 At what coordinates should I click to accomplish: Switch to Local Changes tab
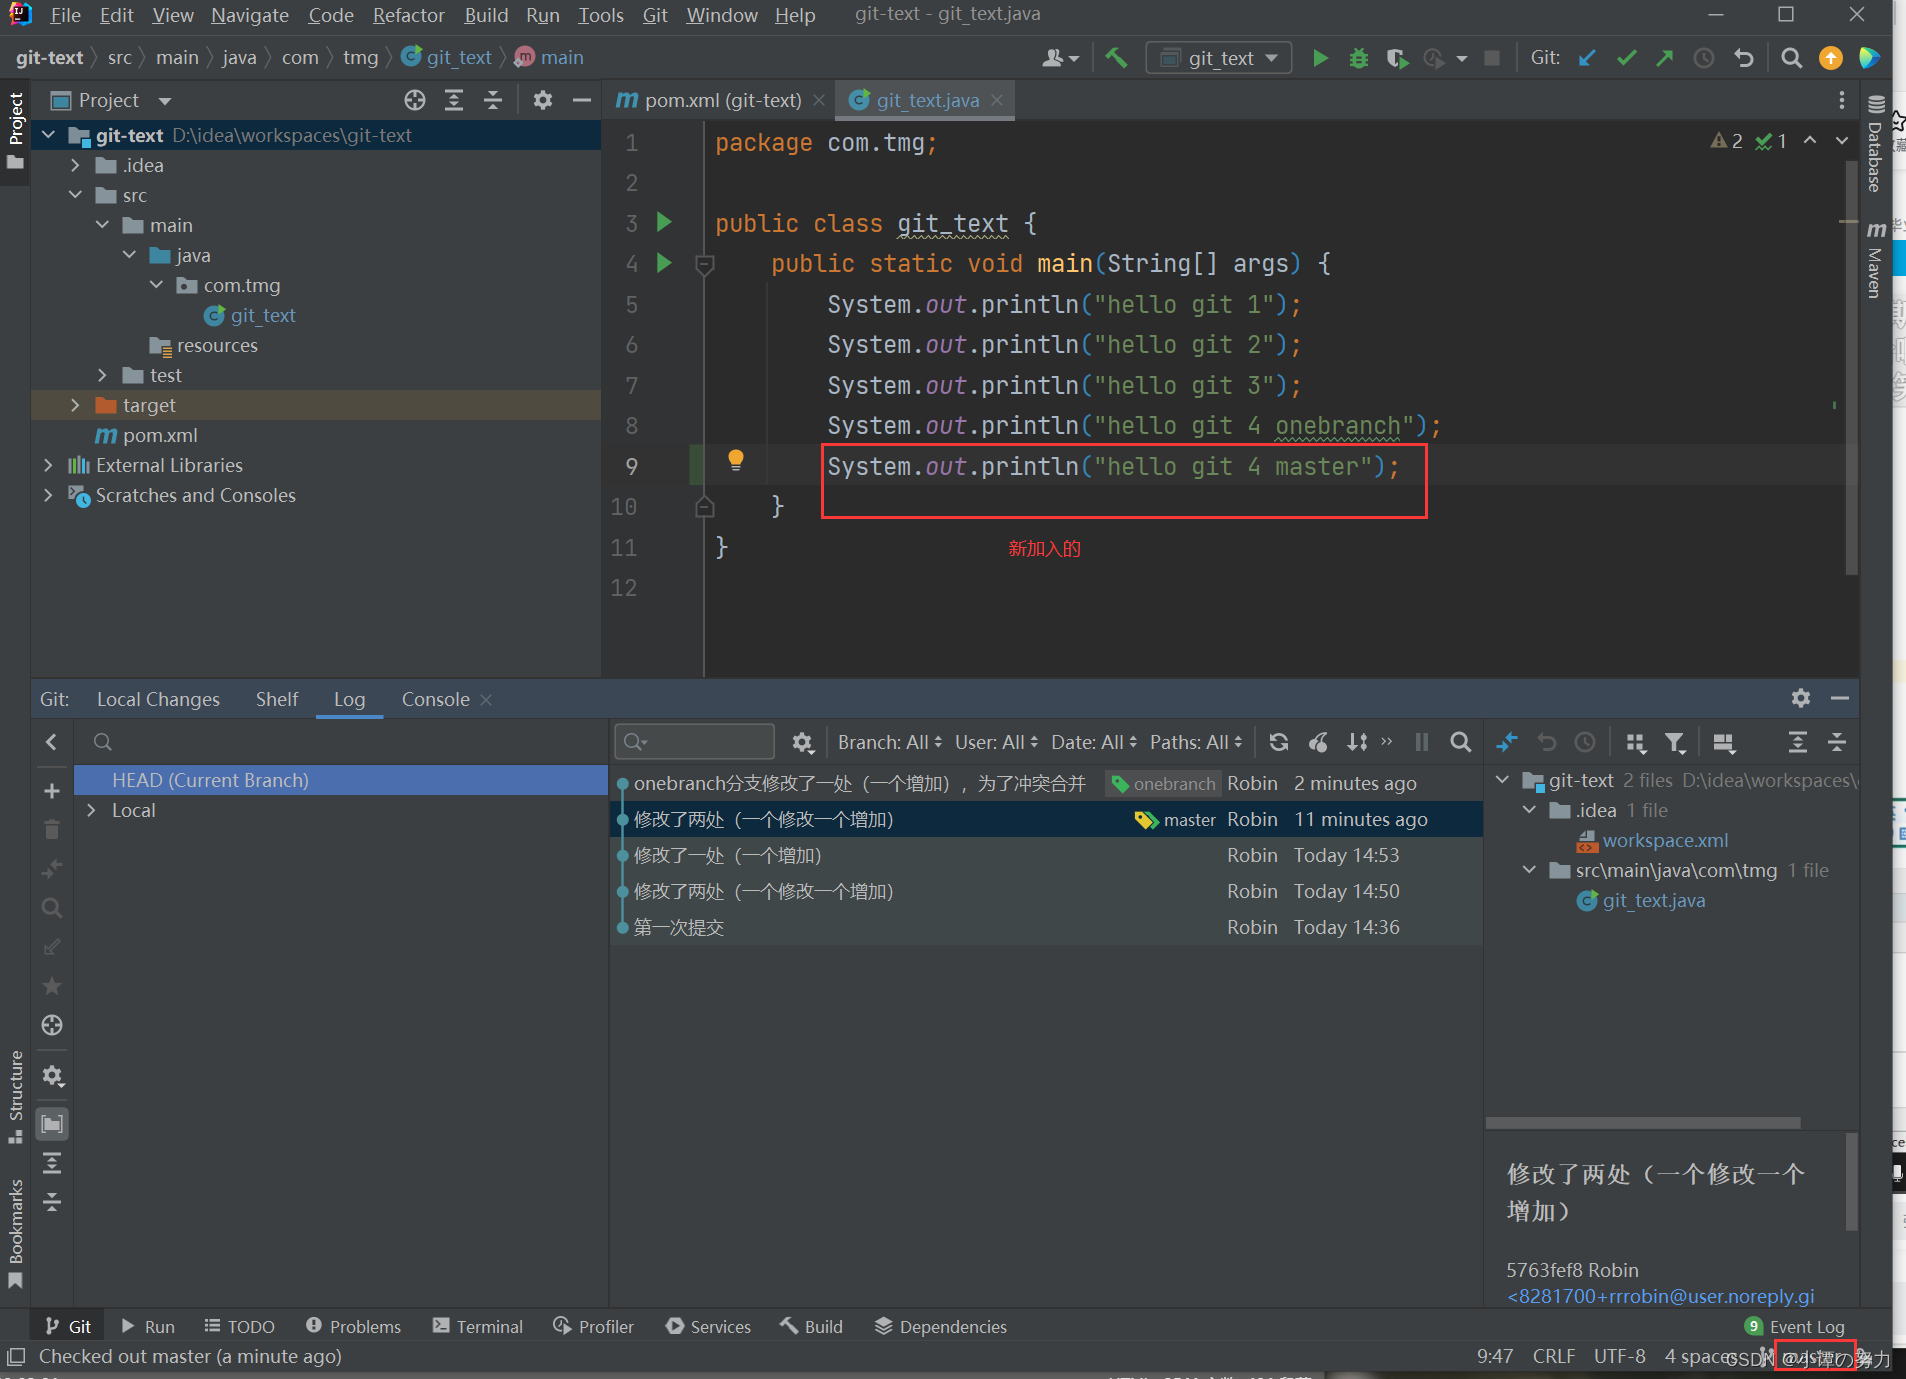(x=158, y=699)
